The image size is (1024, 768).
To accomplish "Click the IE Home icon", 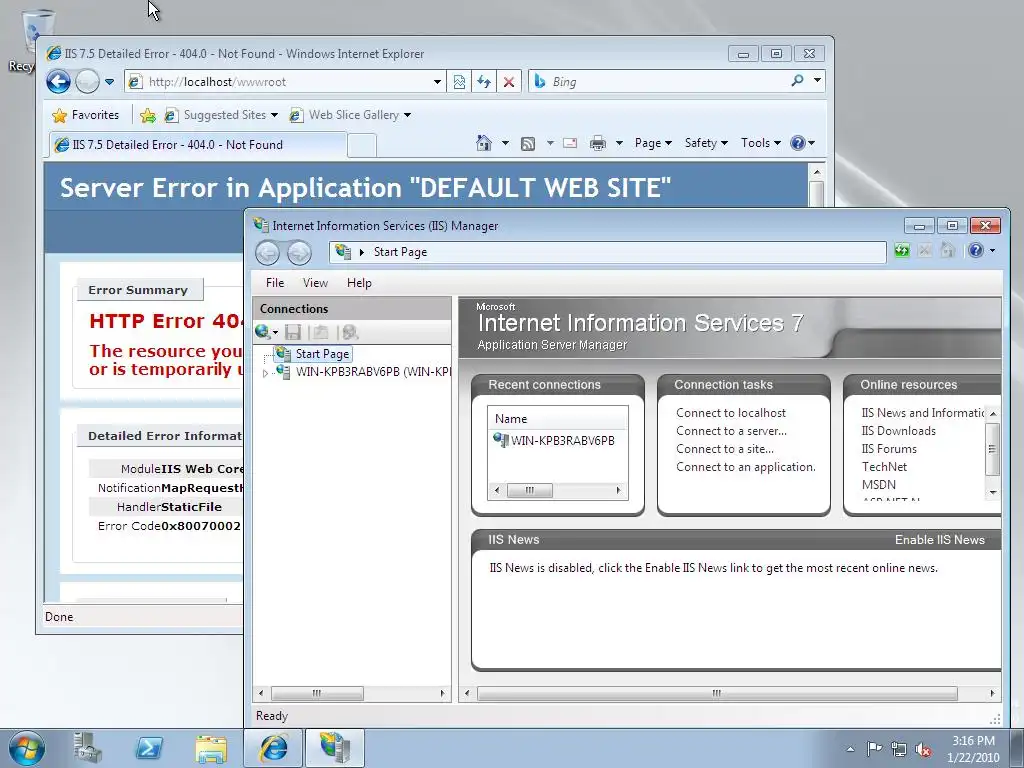I will point(484,143).
